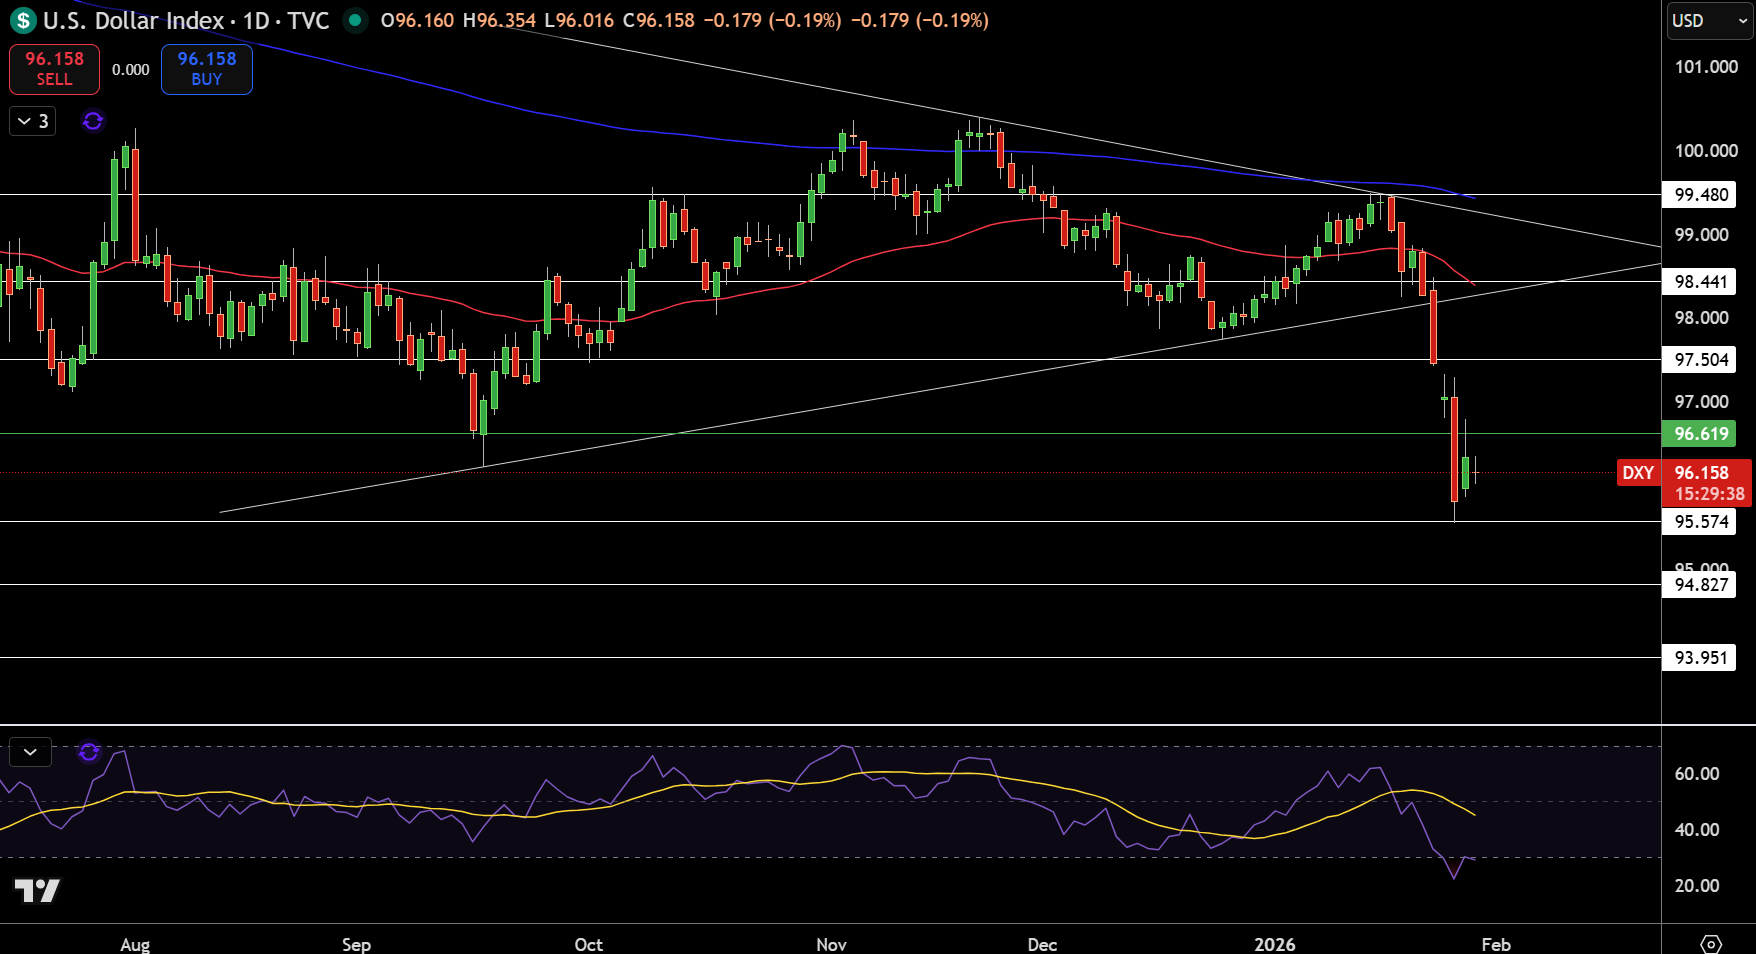Expand the RSI pane collapse chevron
The width and height of the screenshot is (1756, 954).
[x=30, y=752]
